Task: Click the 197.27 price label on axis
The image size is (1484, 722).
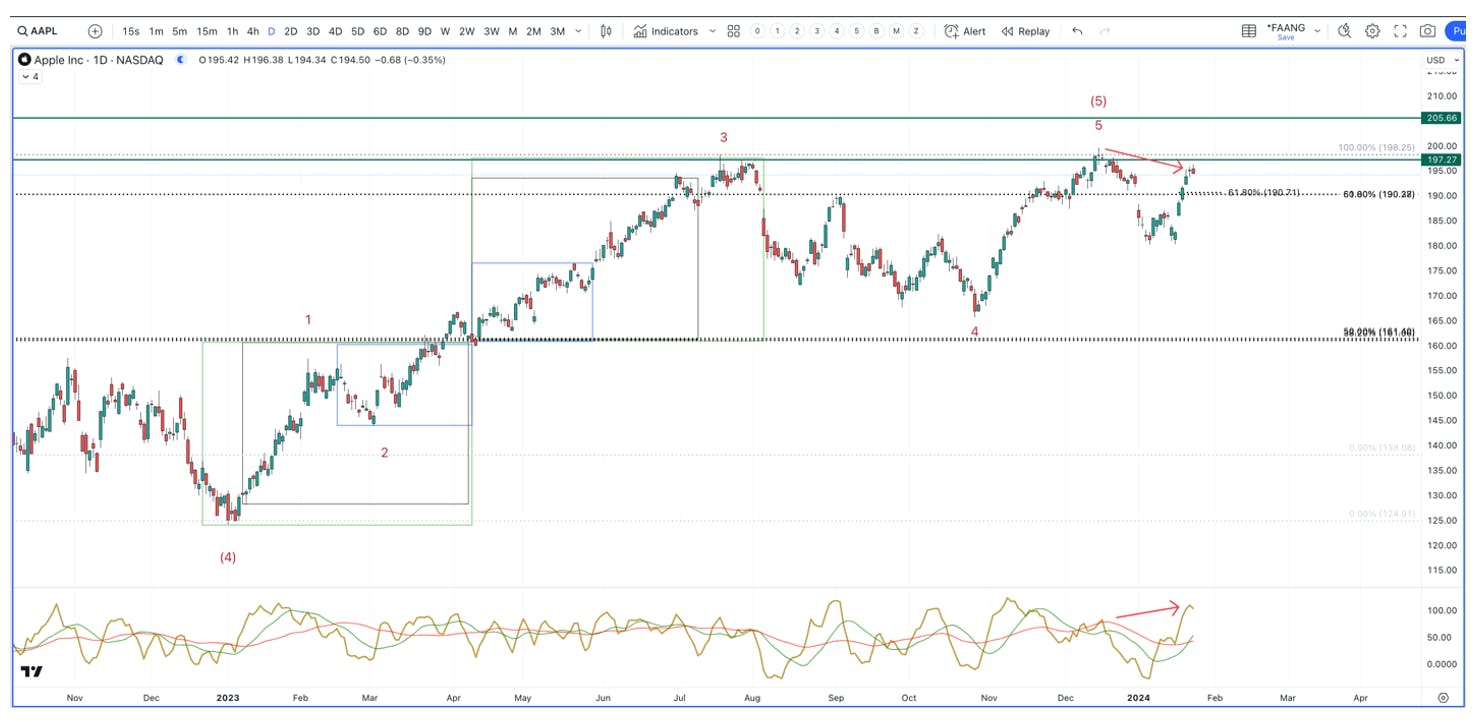Action: pos(1441,160)
